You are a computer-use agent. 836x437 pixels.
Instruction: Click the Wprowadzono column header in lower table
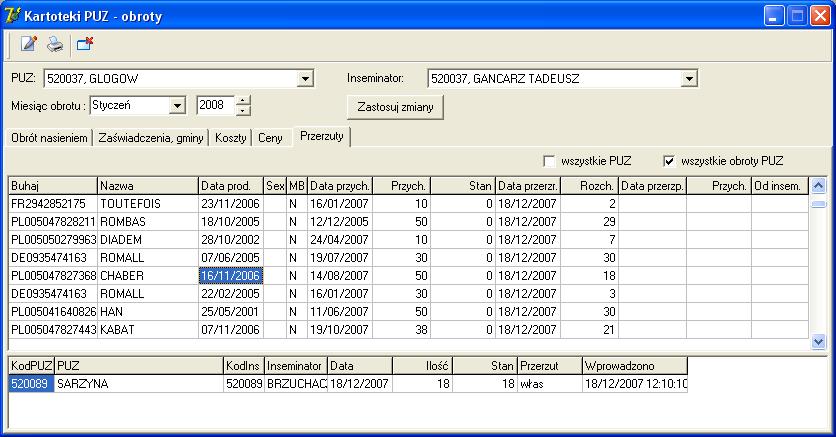point(634,366)
